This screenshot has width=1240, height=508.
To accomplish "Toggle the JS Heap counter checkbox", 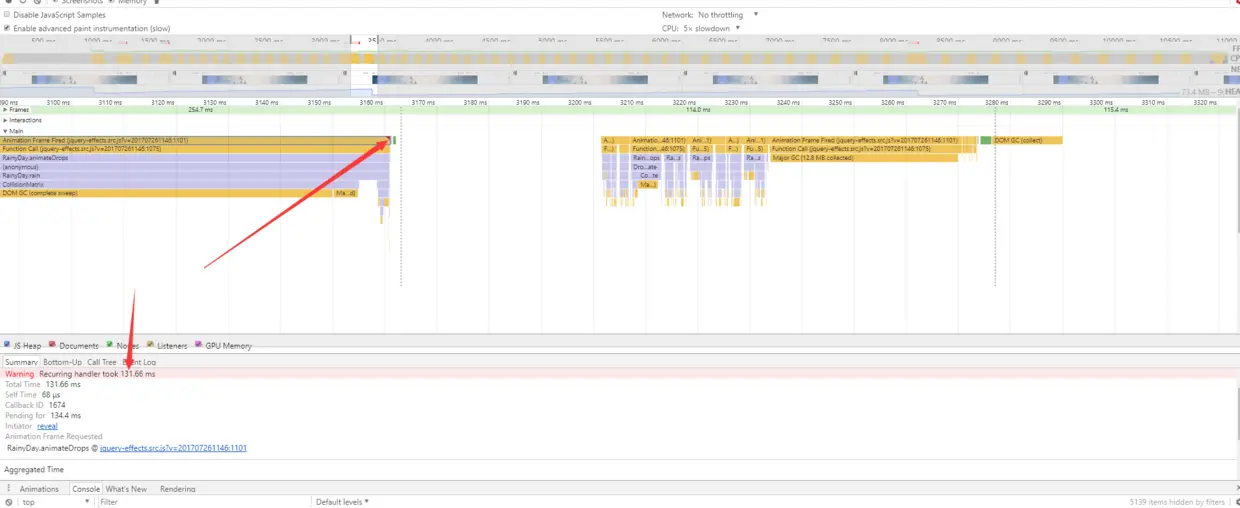I will 7,345.
